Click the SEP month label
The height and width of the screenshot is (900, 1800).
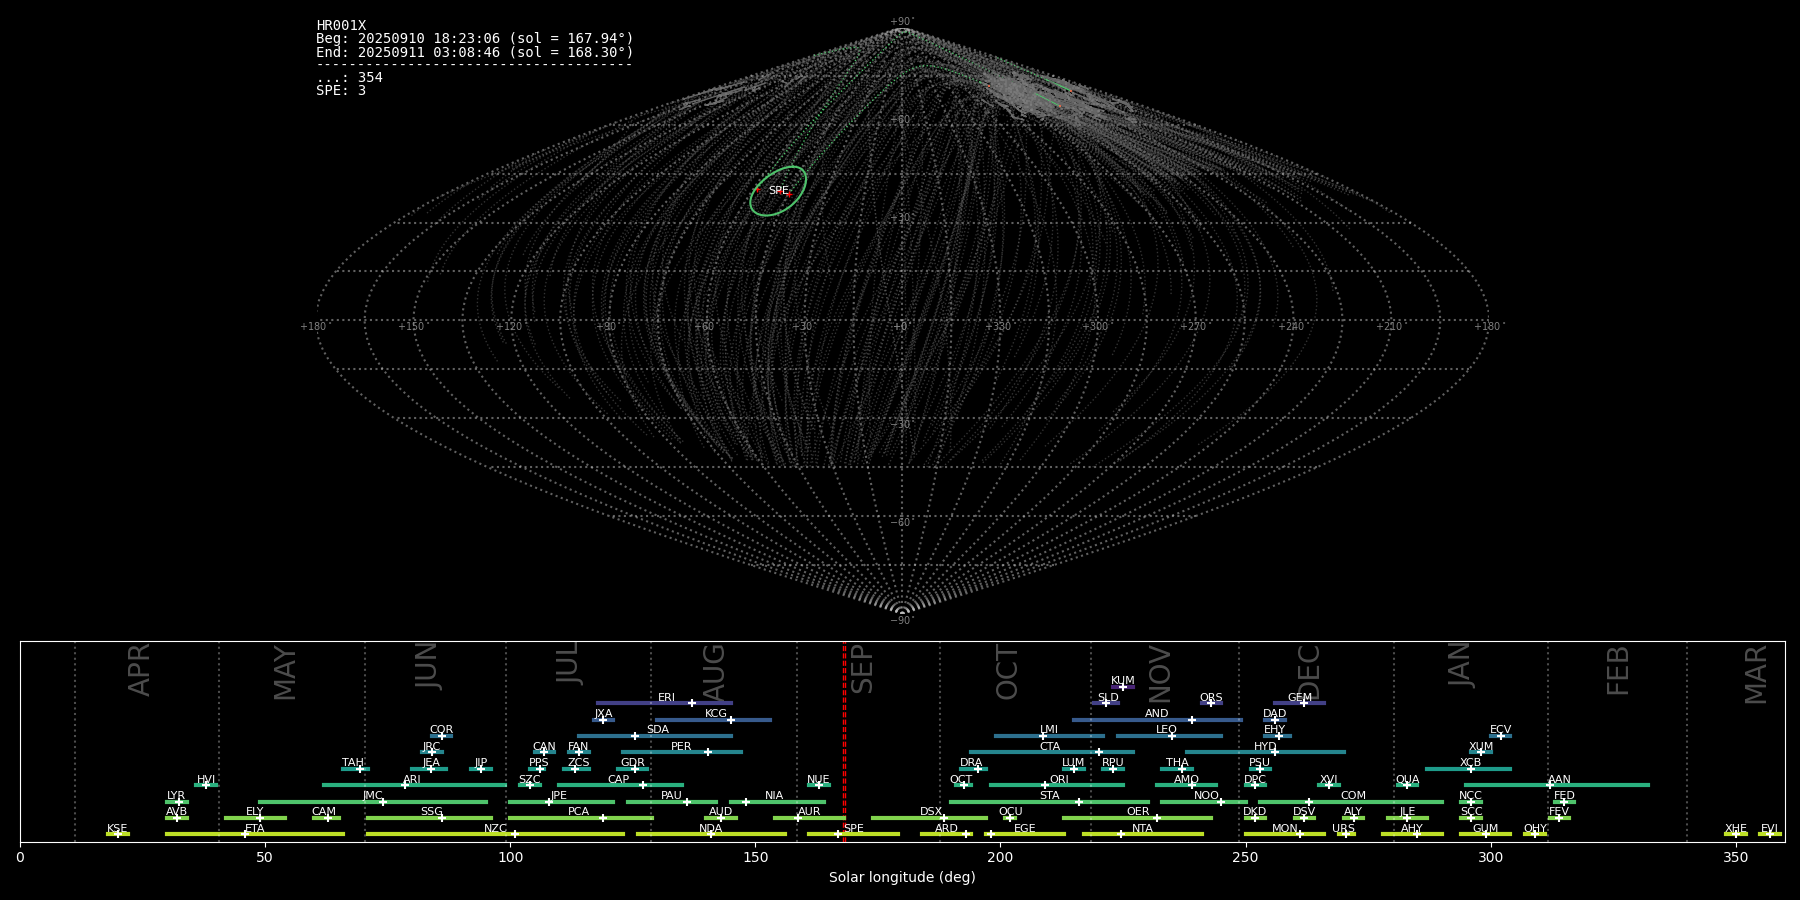point(861,669)
